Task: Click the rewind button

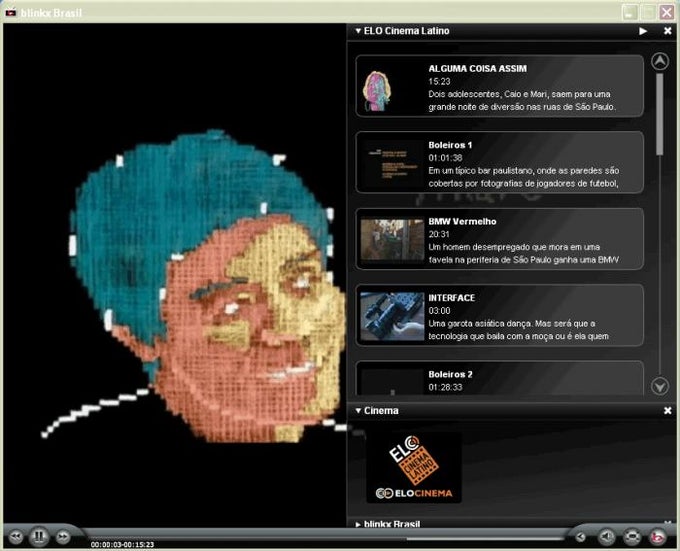Action: pos(16,537)
